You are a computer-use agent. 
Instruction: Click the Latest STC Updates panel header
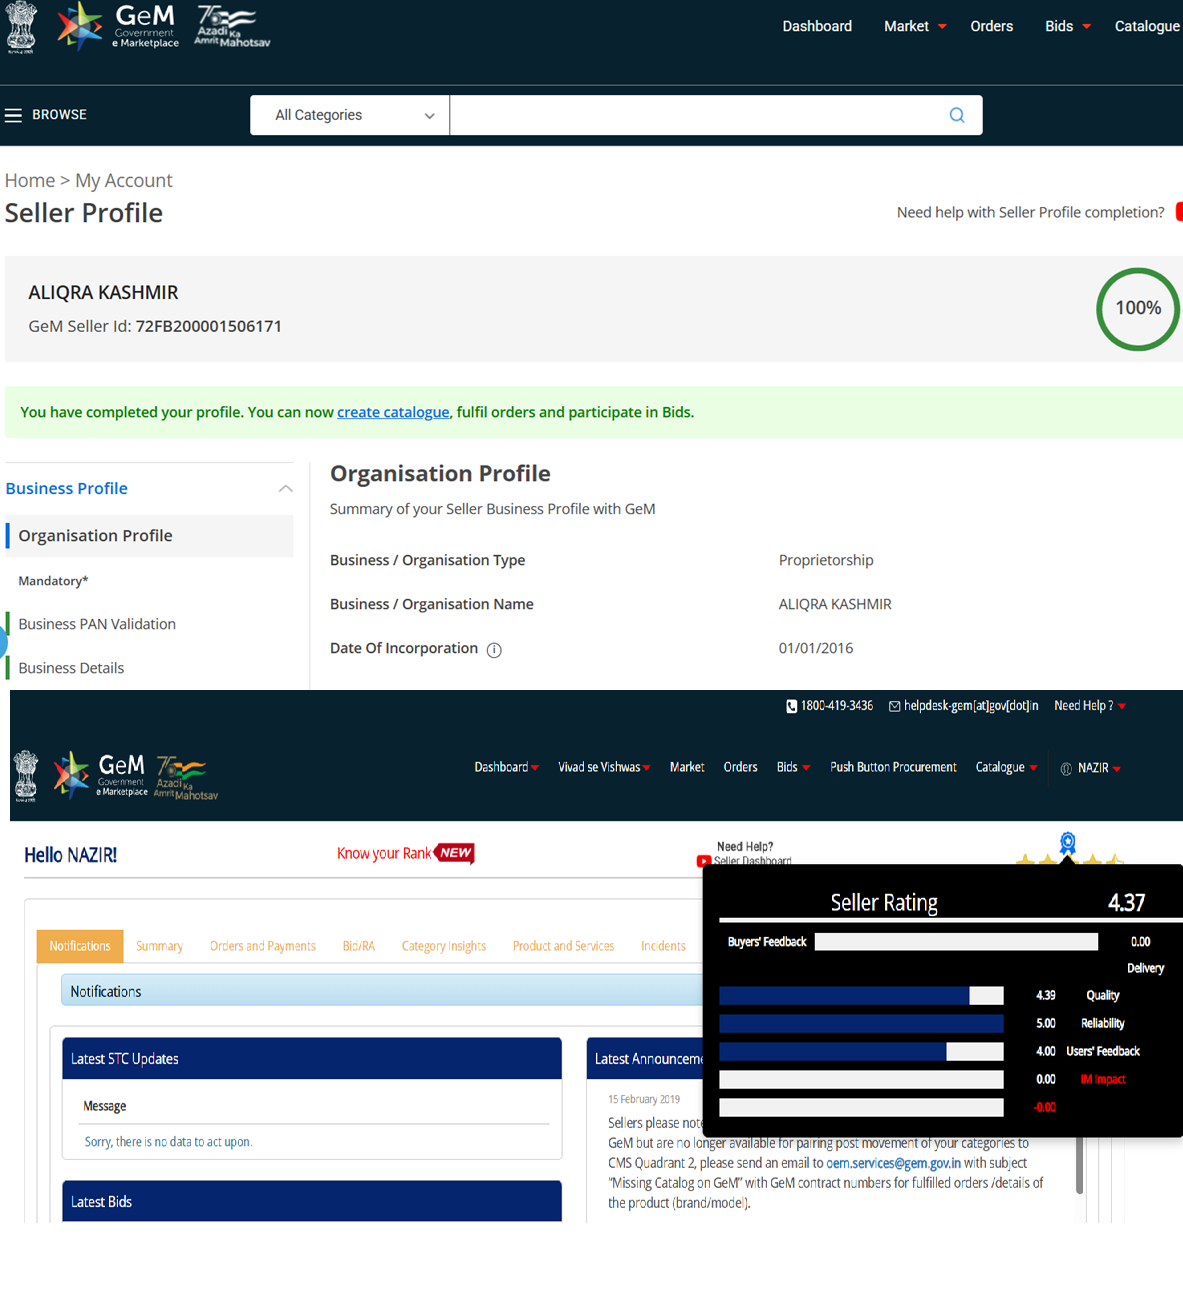[x=312, y=1058]
